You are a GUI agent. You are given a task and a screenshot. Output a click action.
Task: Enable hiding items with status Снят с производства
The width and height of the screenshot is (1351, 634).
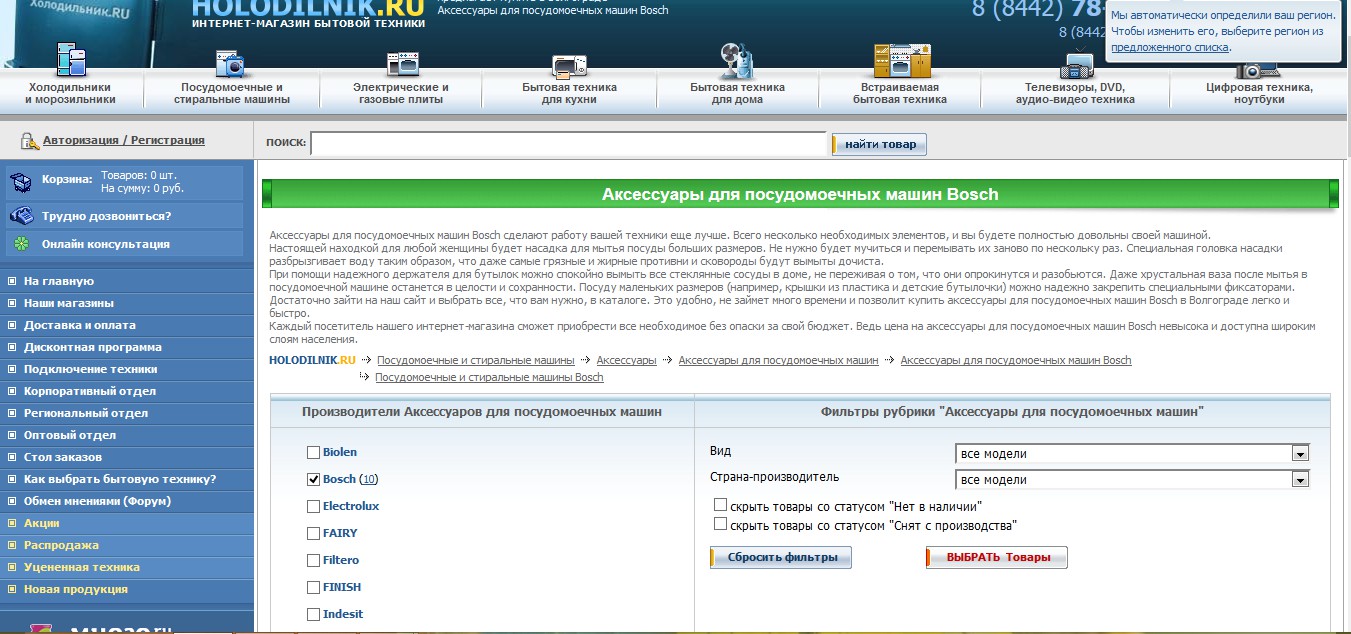720,523
